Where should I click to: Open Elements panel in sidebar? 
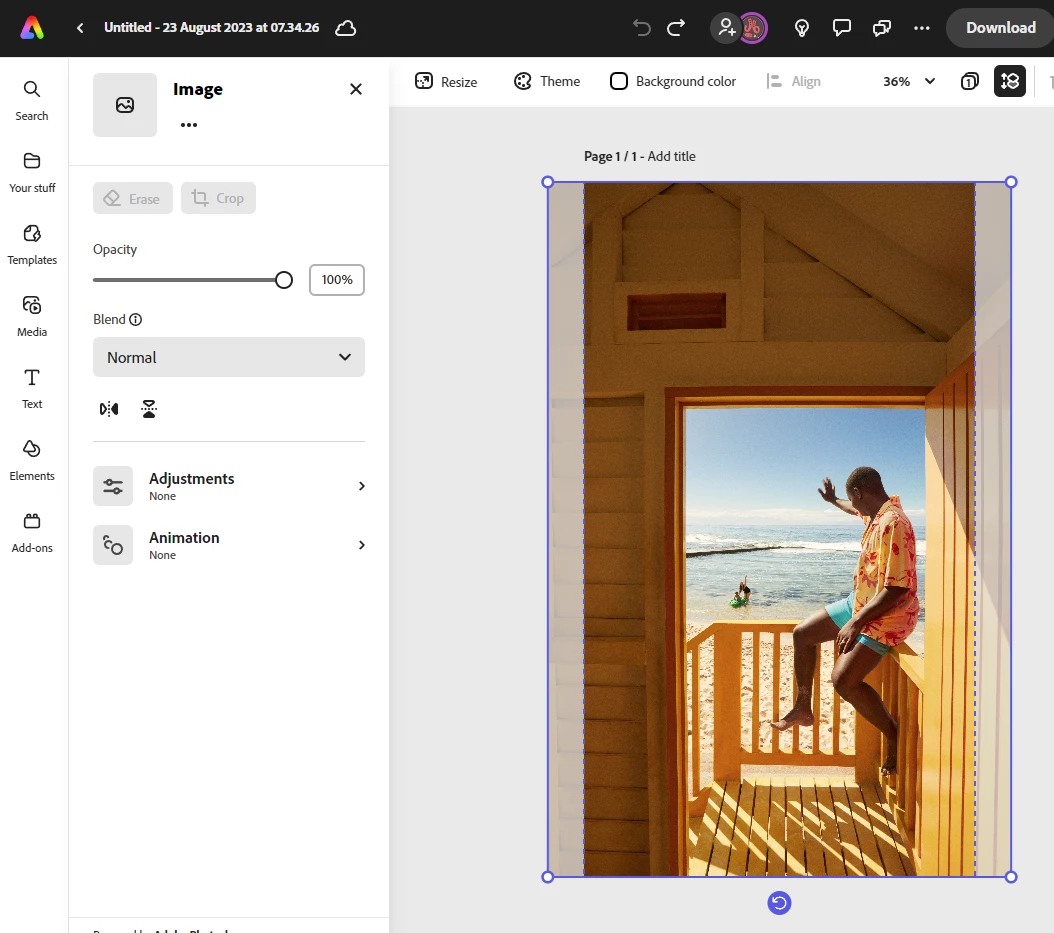32,460
